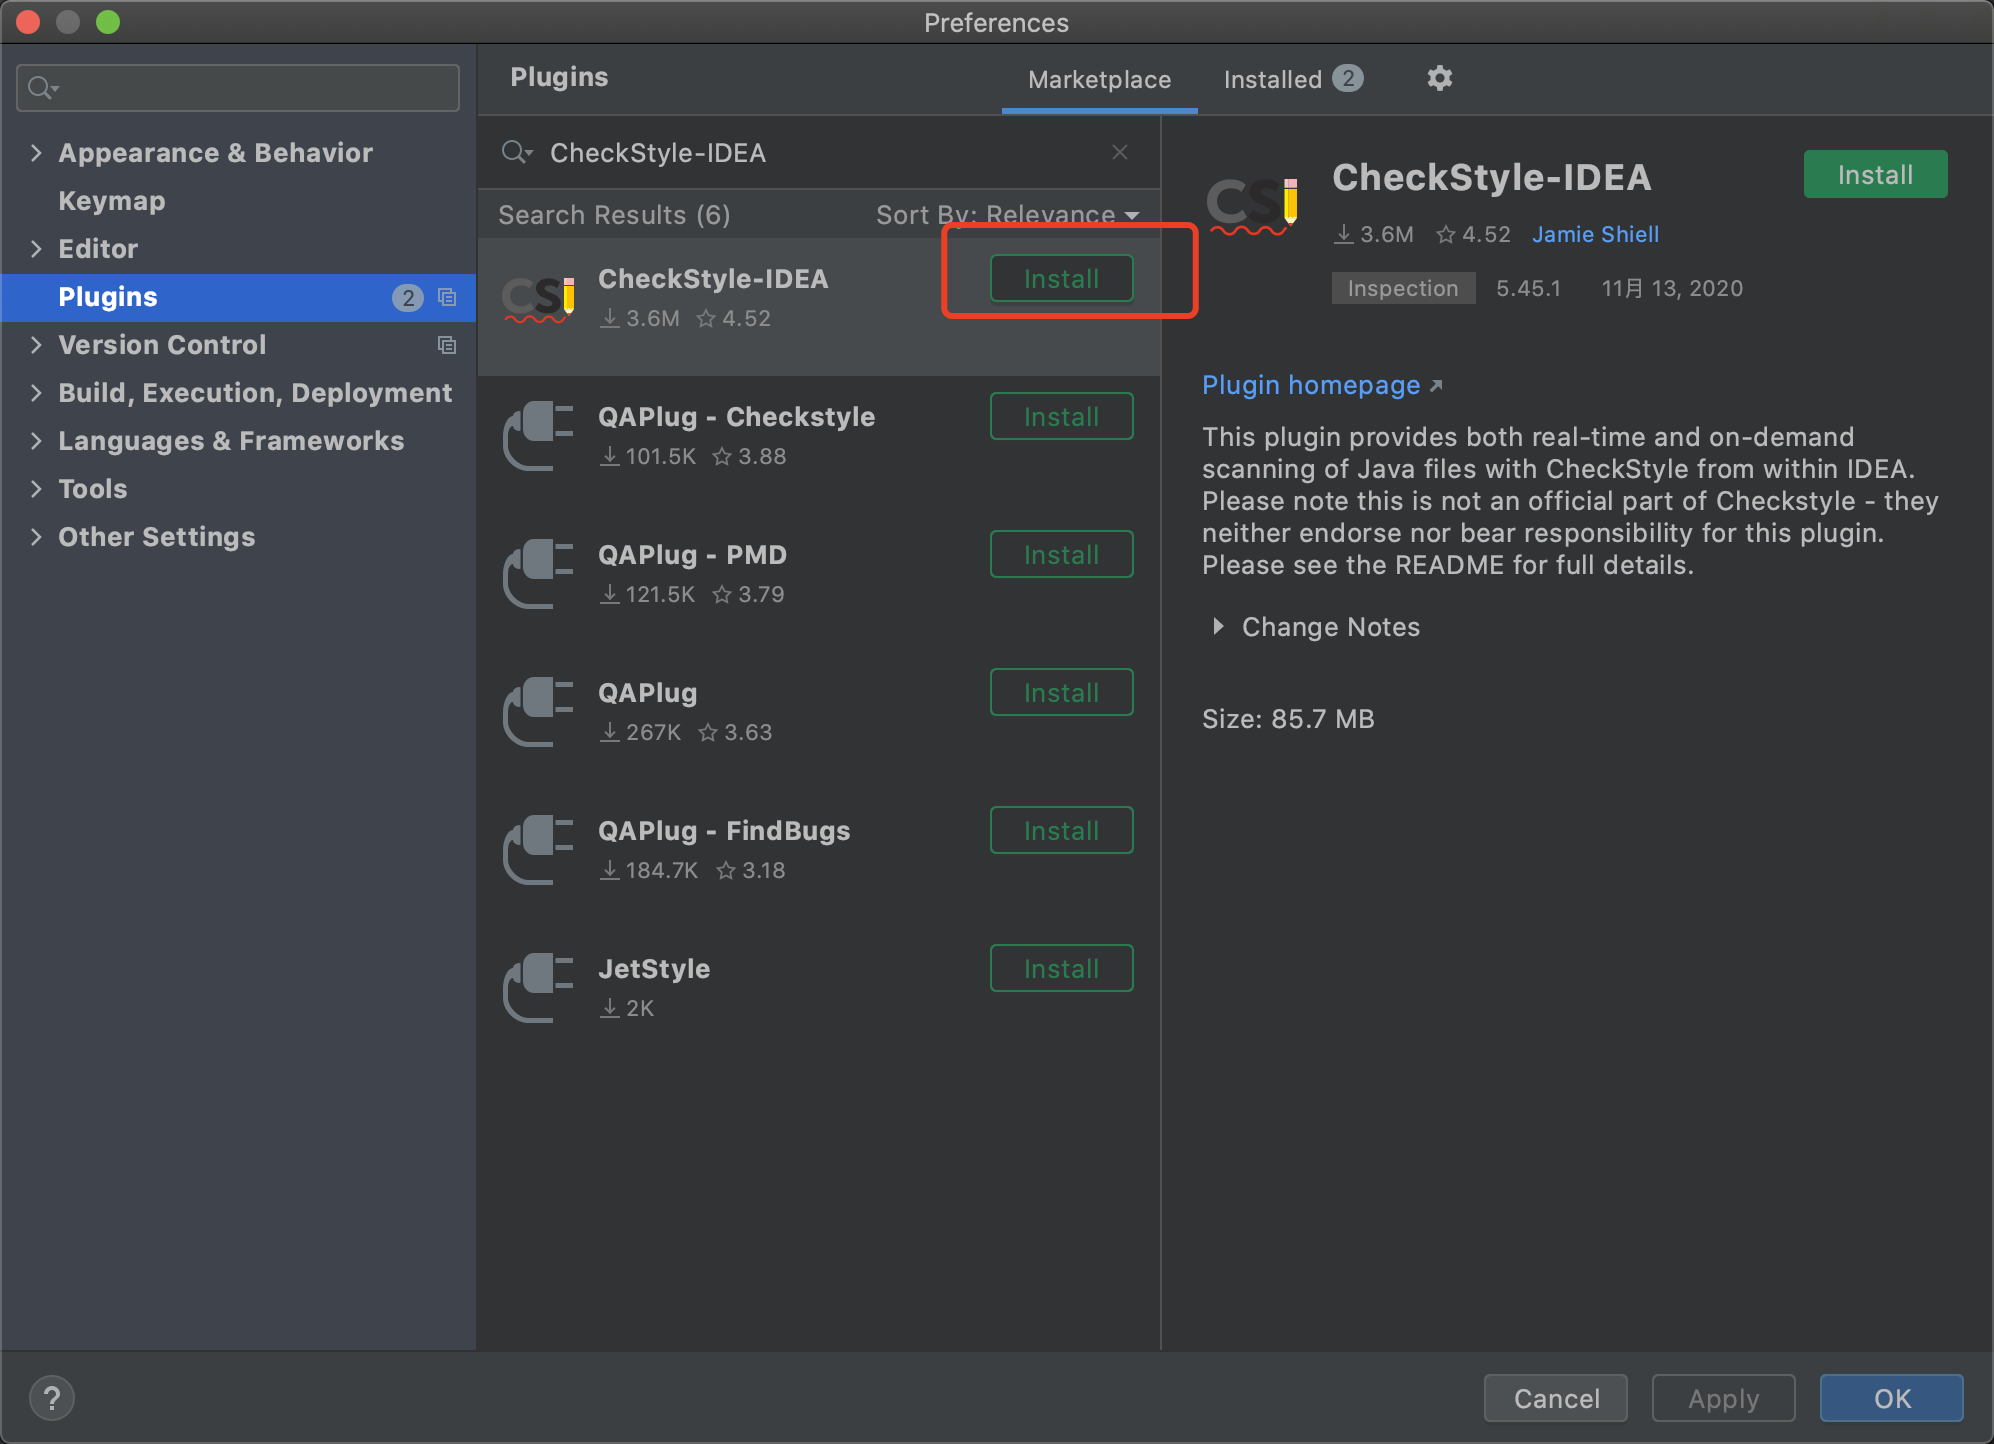Expand the Tools settings node
This screenshot has width=1994, height=1444.
point(36,488)
